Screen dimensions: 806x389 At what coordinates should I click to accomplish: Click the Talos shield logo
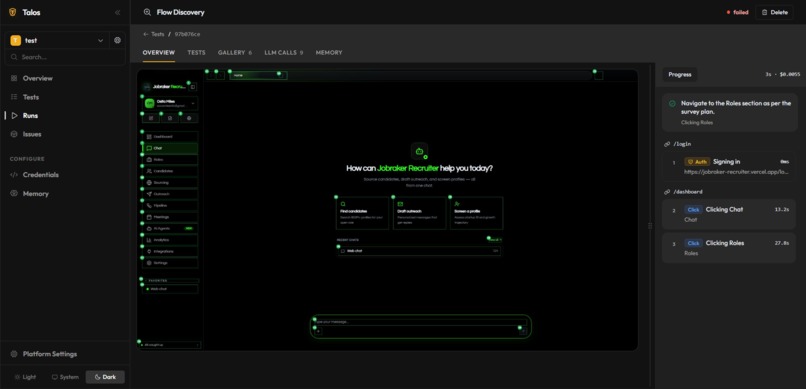coord(13,12)
